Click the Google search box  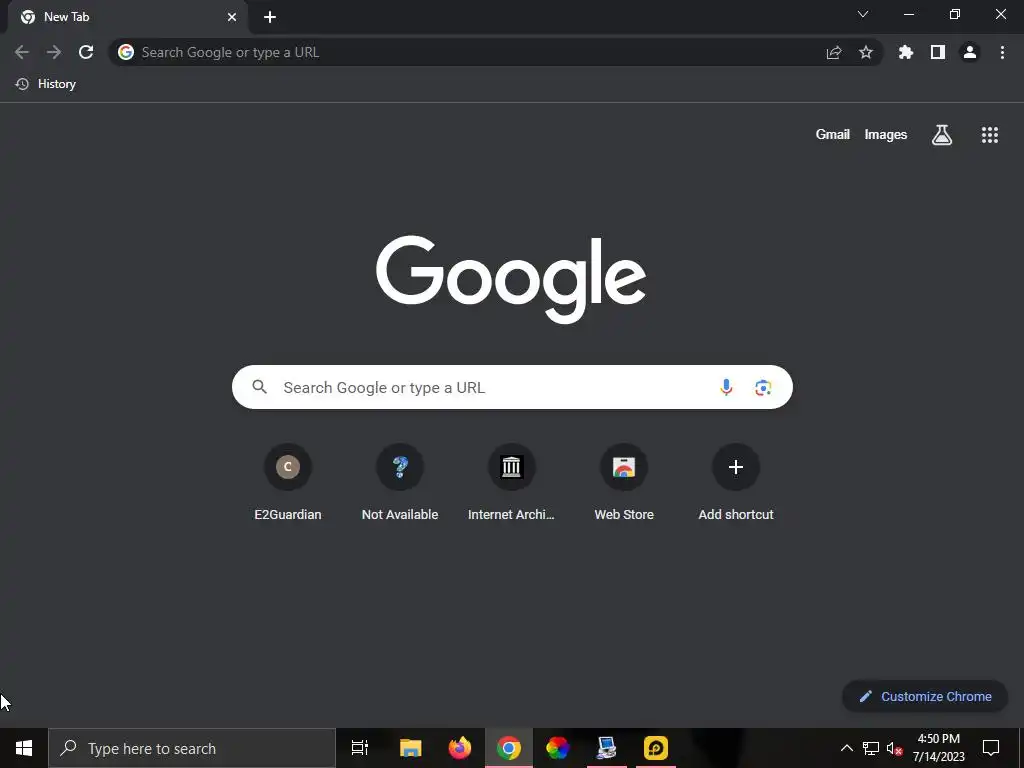pyautogui.click(x=512, y=387)
